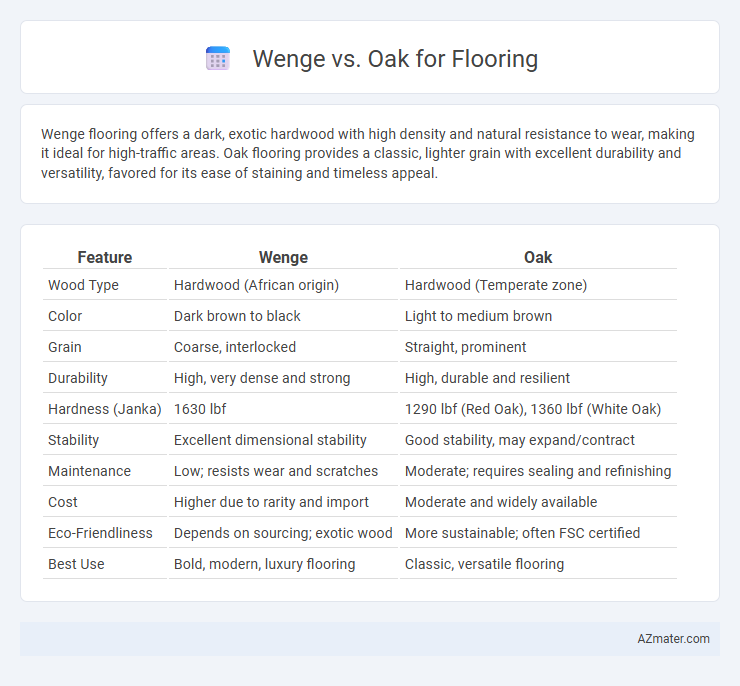740x686 pixels.
Task: Click 'Moderate and widely available' cell
Action: point(501,502)
